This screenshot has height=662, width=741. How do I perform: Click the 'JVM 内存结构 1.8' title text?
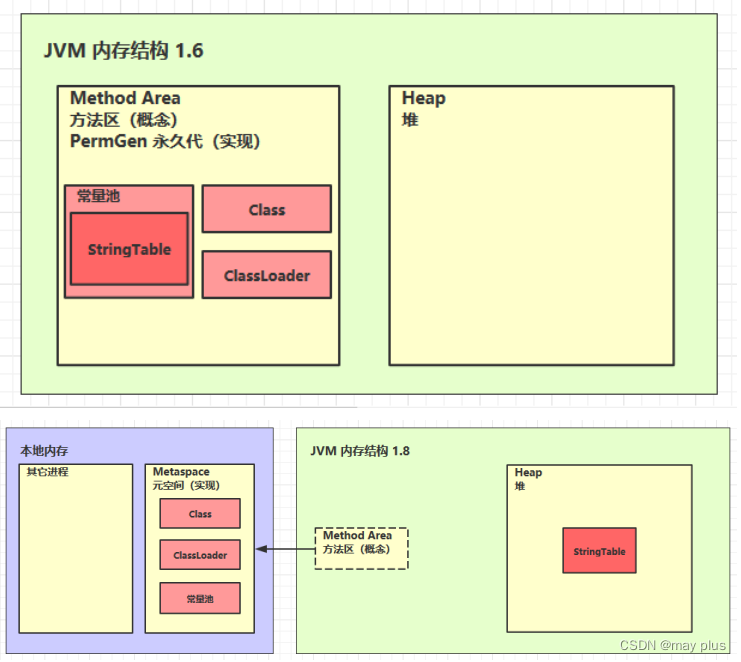tap(360, 451)
